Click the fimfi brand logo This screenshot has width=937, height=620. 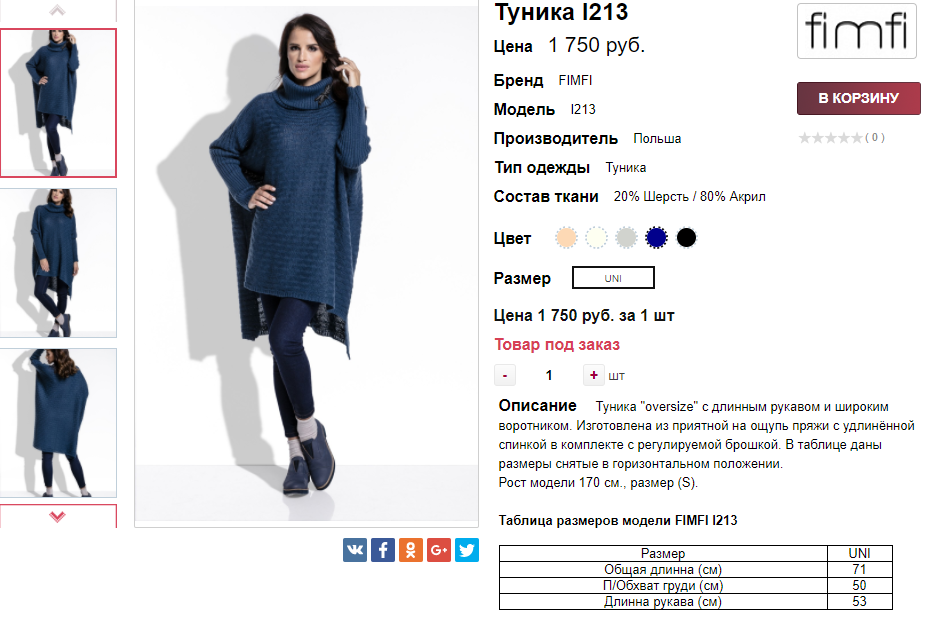[x=857, y=30]
